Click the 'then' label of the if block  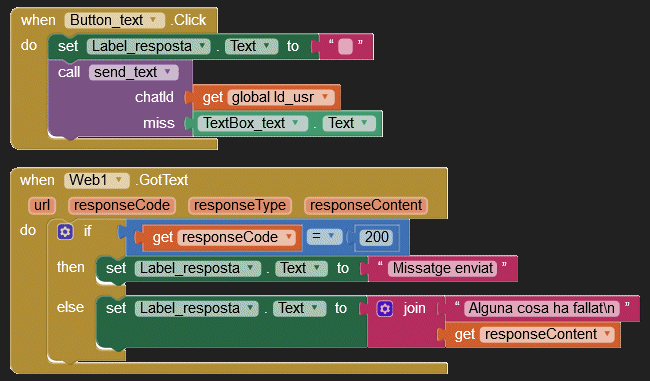pyautogui.click(x=70, y=267)
